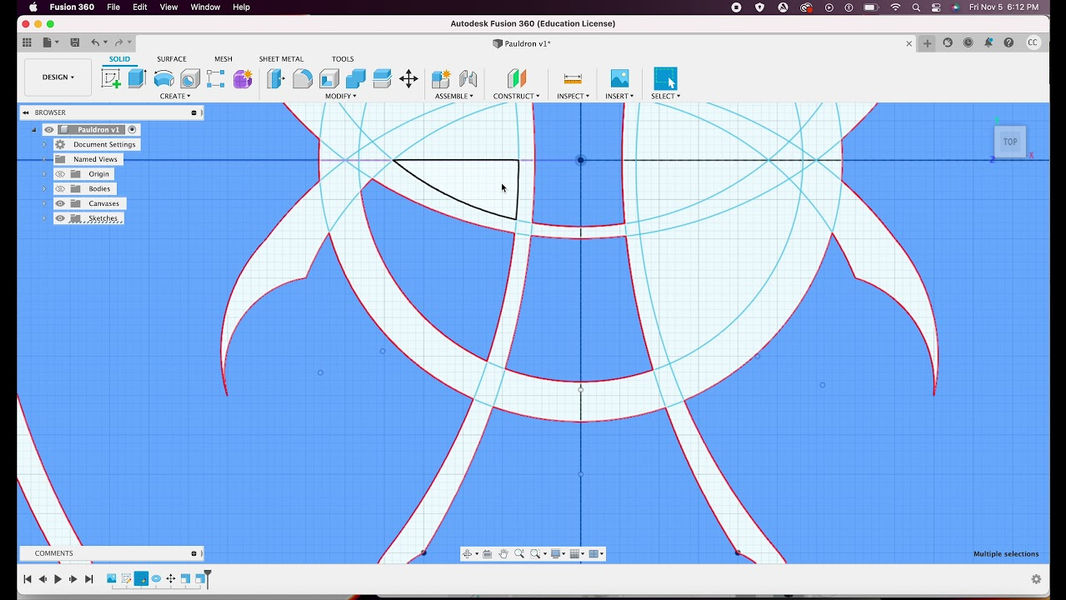Image resolution: width=1066 pixels, height=600 pixels.
Task: Toggle visibility of the Canvases folder
Action: point(60,204)
